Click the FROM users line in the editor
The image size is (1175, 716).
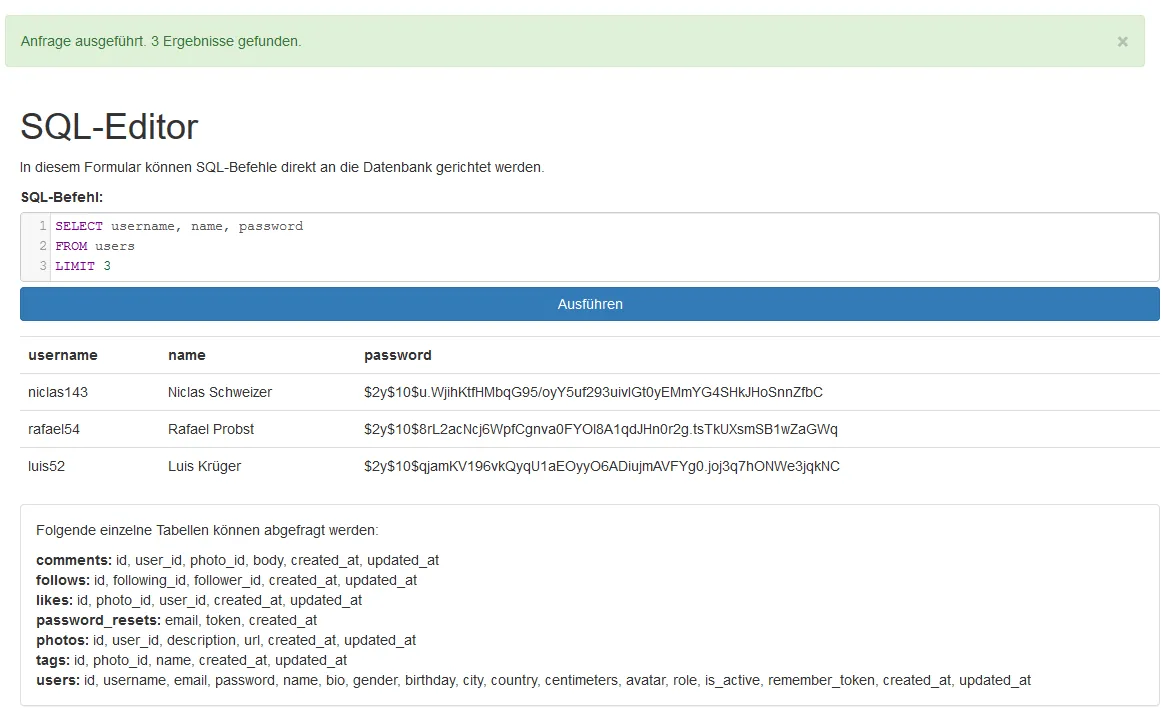94,246
